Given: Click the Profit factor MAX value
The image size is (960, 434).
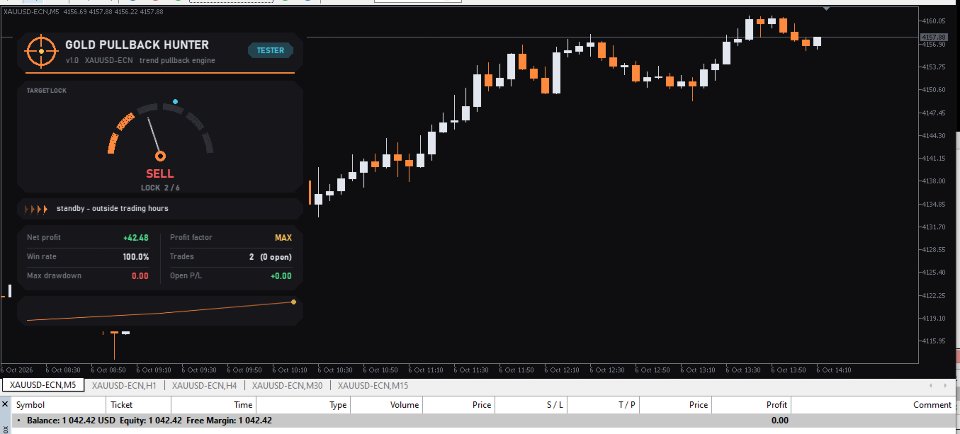Looking at the screenshot, I should (x=283, y=238).
